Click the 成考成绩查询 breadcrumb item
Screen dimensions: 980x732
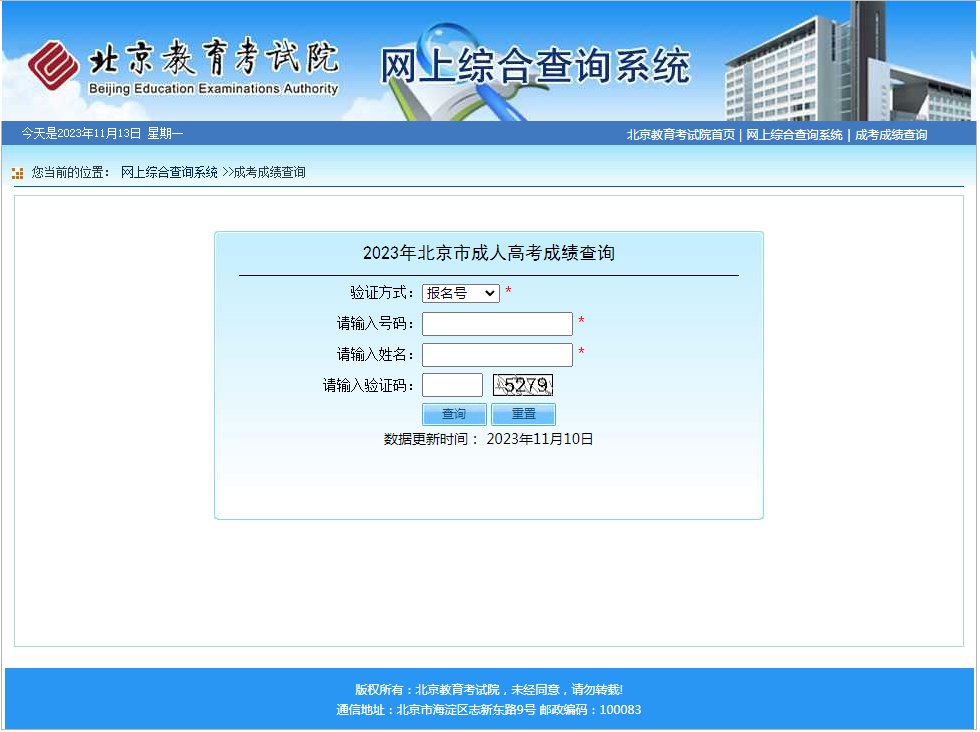coord(269,173)
